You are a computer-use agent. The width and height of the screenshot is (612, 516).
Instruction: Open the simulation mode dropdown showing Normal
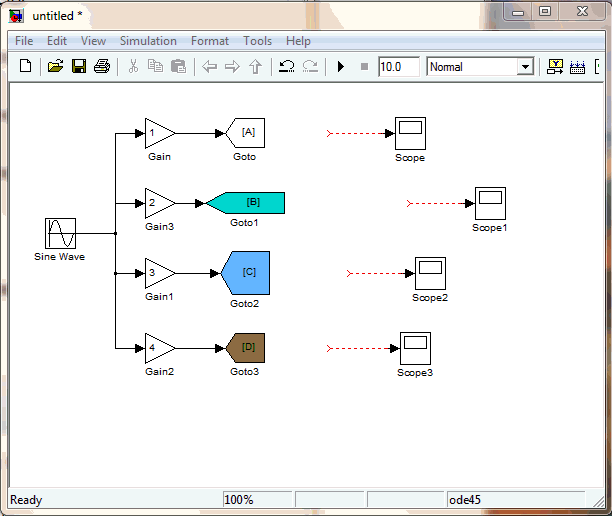525,67
